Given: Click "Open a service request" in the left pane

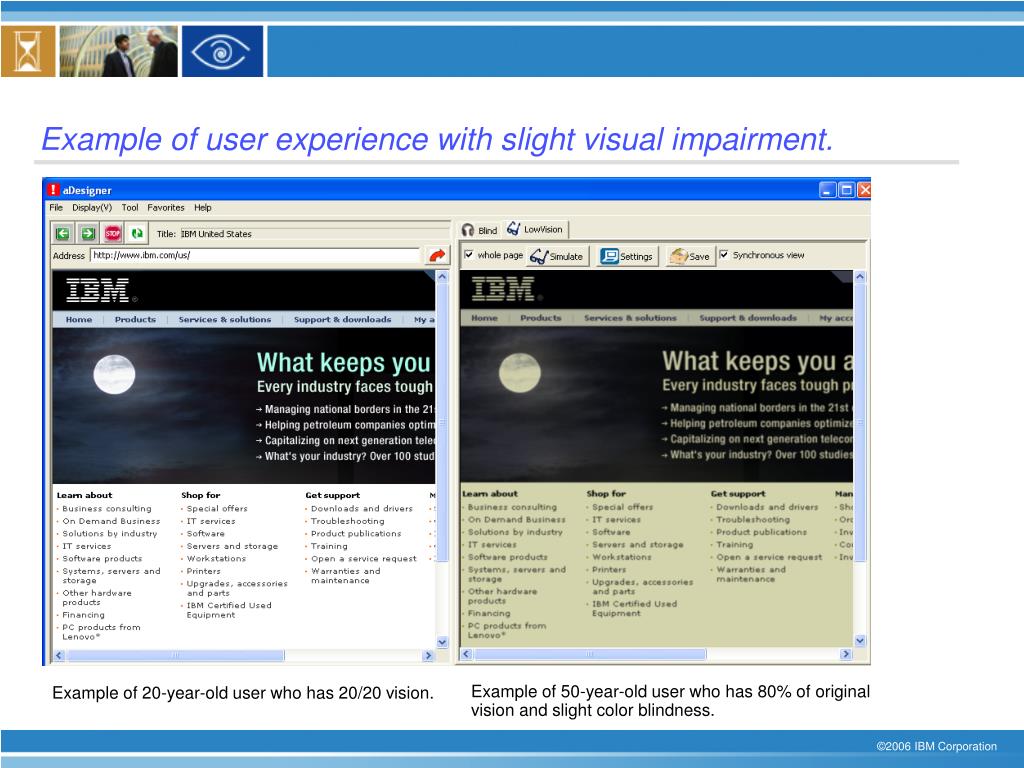Looking at the screenshot, I should [x=364, y=558].
